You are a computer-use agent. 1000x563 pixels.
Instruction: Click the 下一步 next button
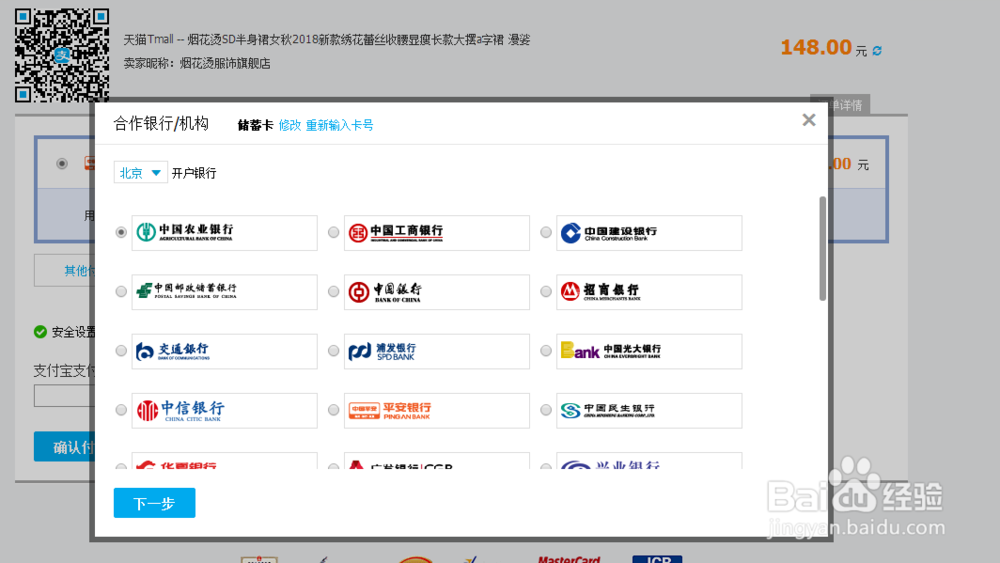click(154, 503)
